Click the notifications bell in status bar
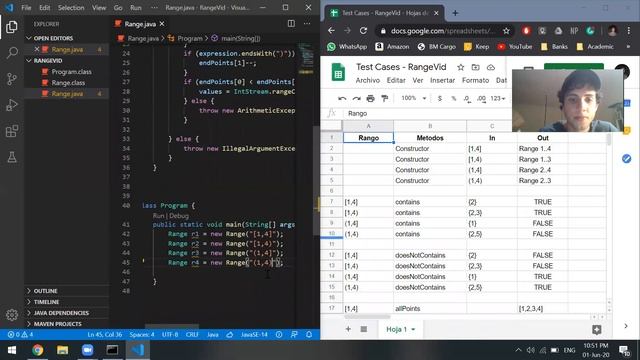Image resolution: width=640 pixels, height=360 pixels. pyautogui.click(x=309, y=335)
